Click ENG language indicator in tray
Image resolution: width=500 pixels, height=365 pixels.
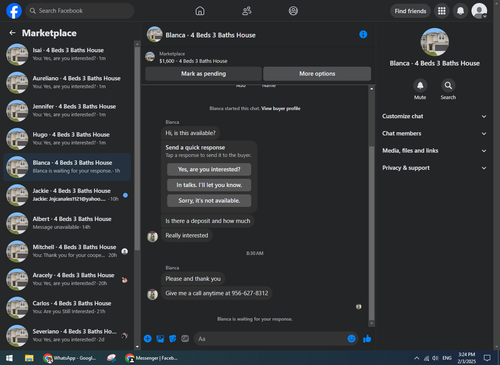pyautogui.click(x=447, y=358)
